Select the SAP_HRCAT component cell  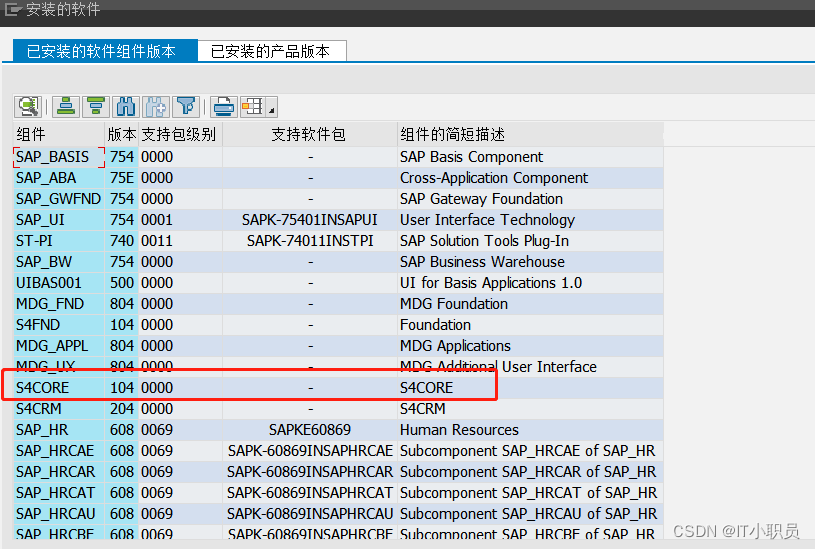(x=59, y=493)
